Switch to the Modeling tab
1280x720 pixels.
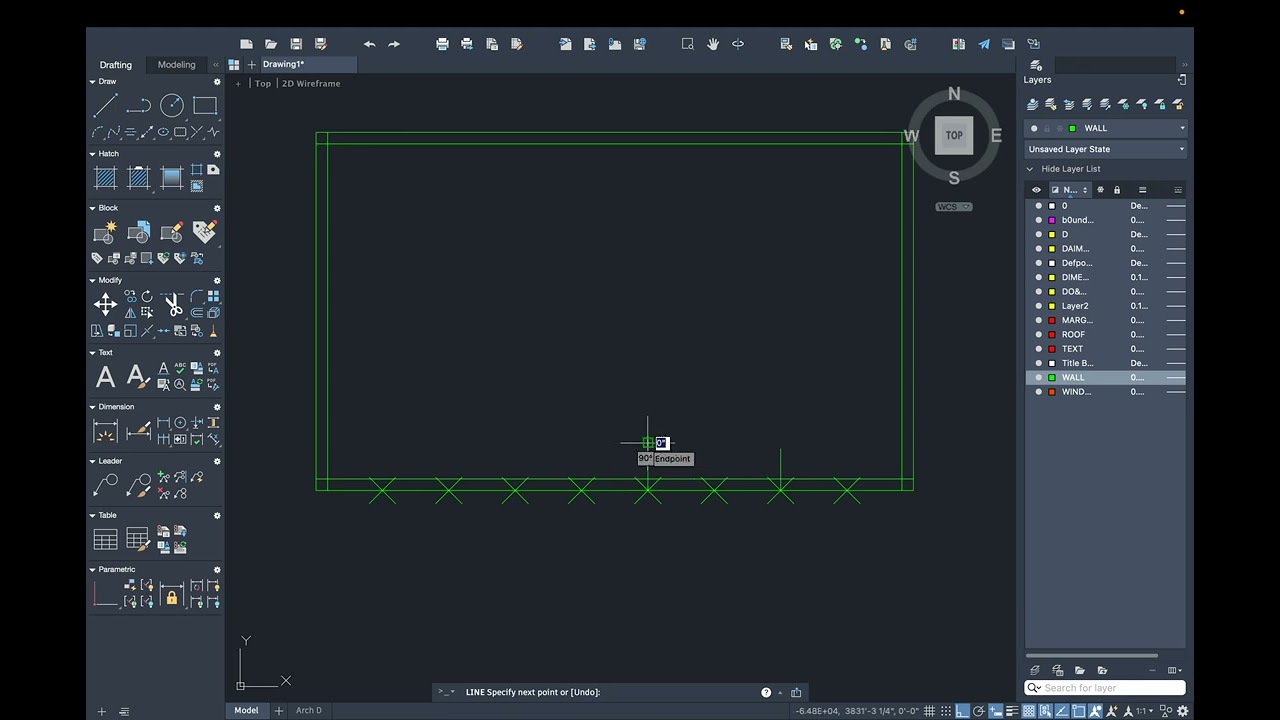[177, 65]
